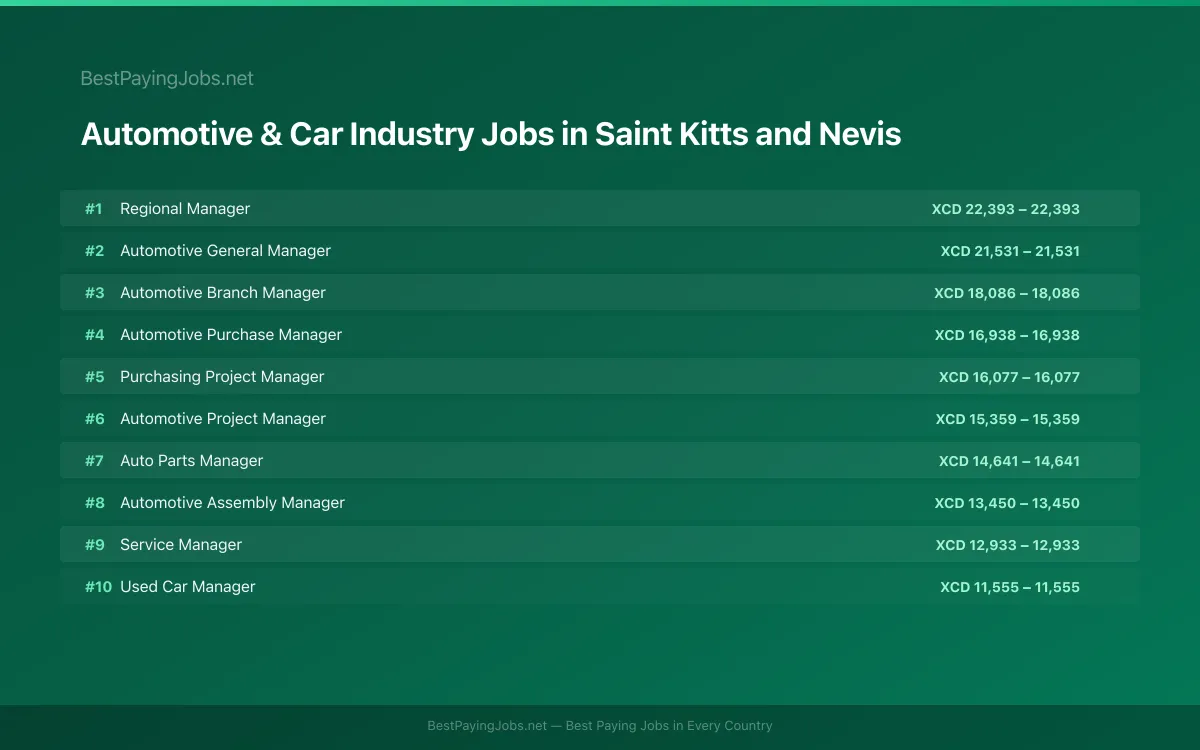Click salary XCD 18,086 – 18,086
Viewport: 1200px width, 750px height.
pyautogui.click(x=1007, y=293)
